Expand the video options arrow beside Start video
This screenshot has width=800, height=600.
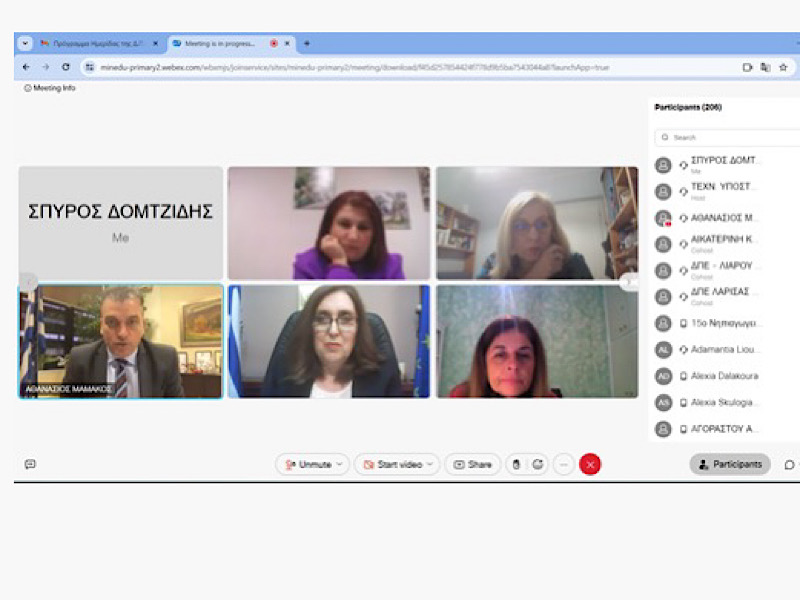coord(431,464)
